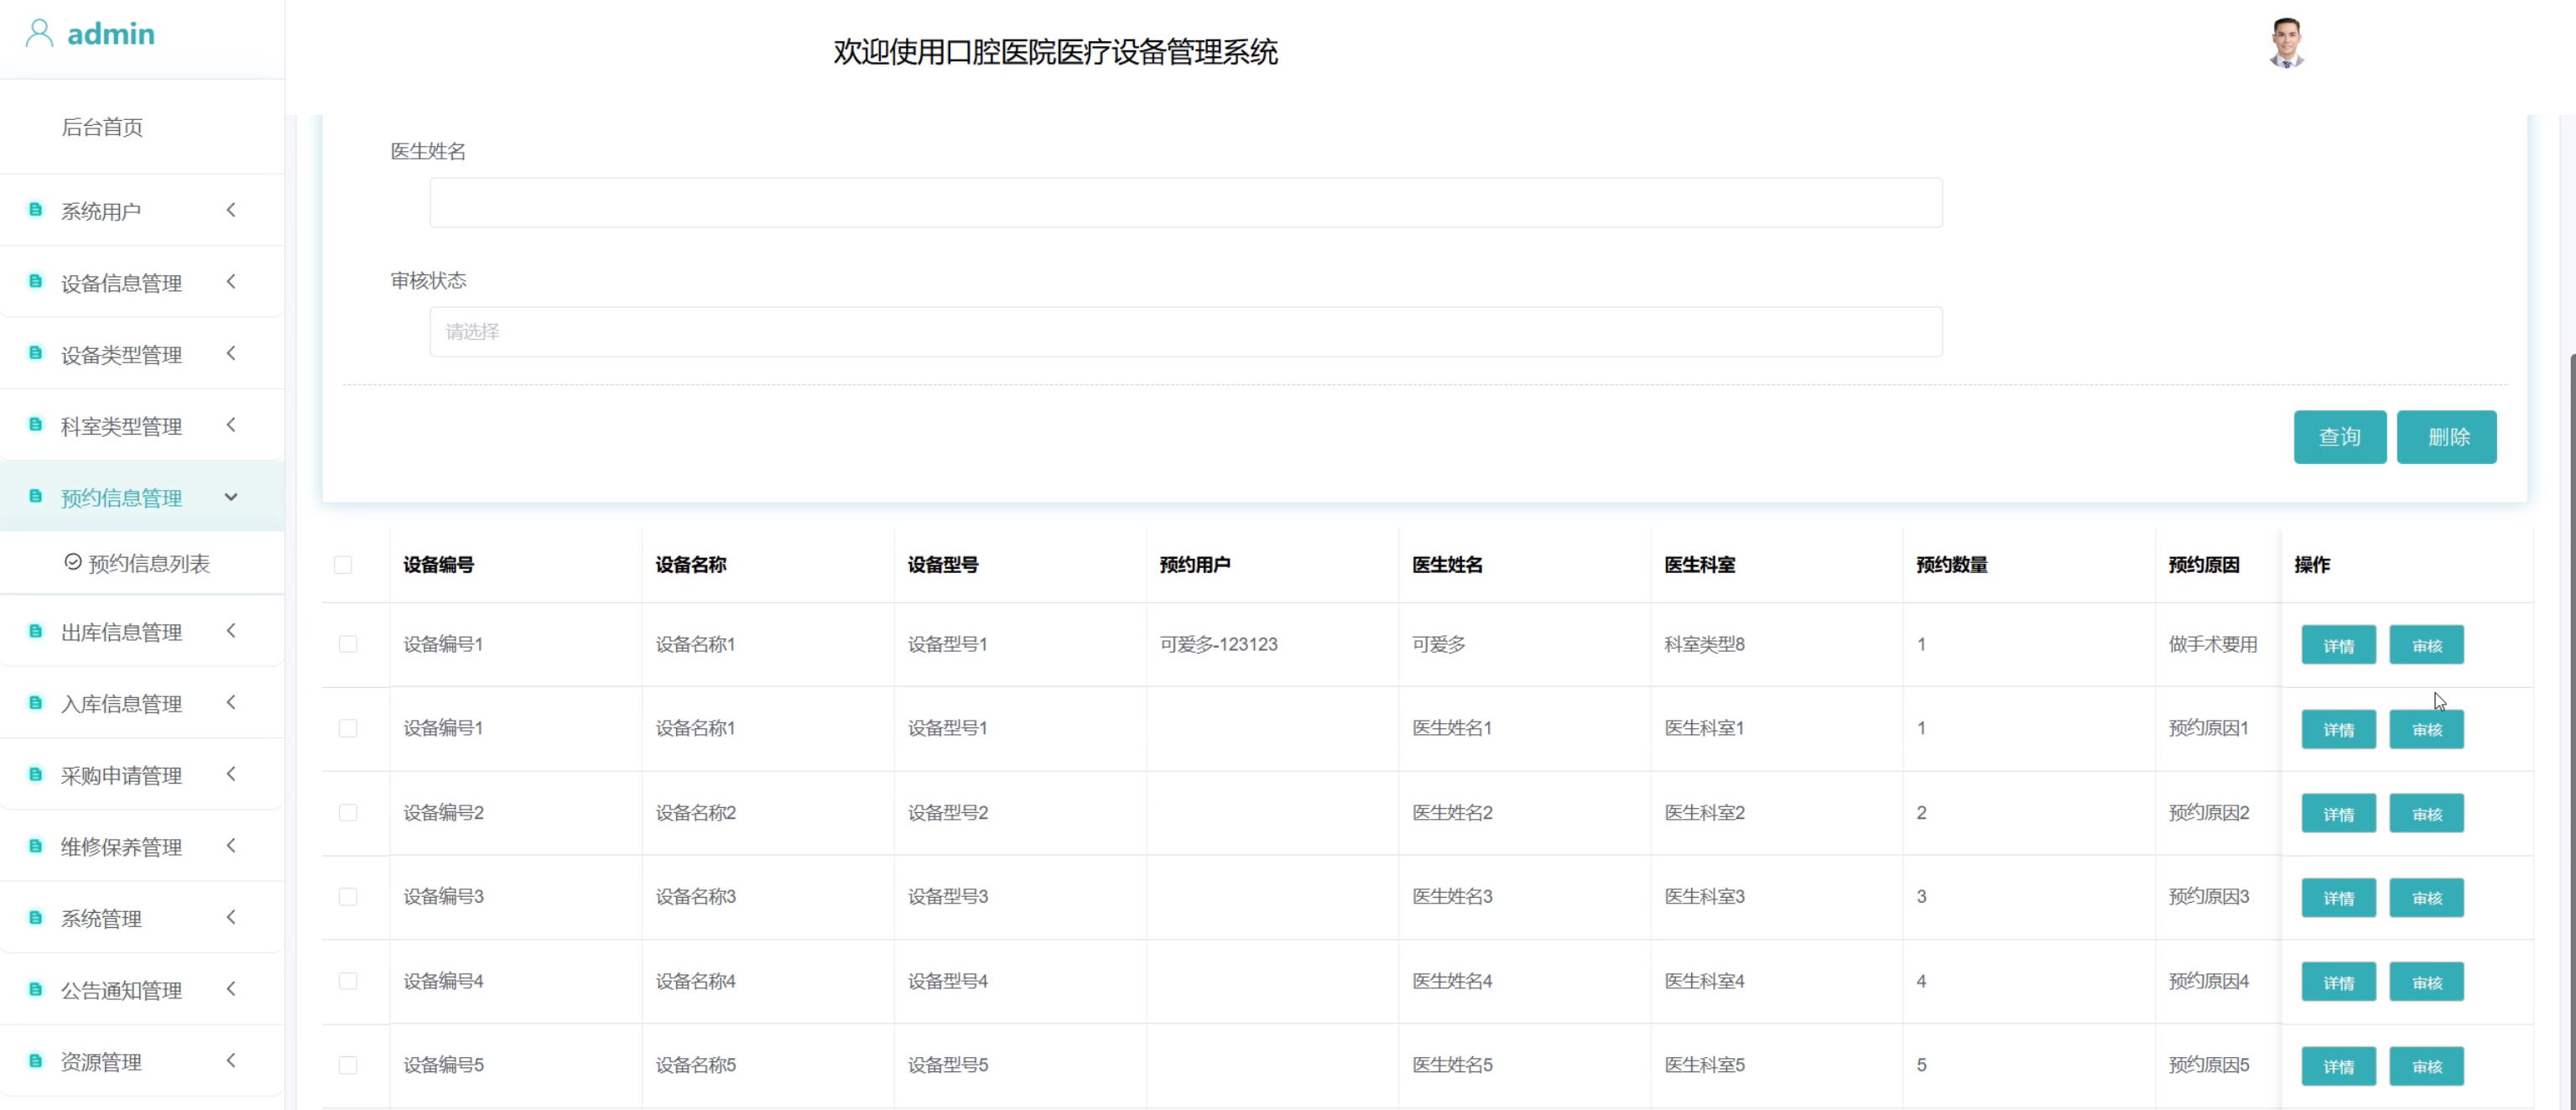Image resolution: width=2576 pixels, height=1110 pixels.
Task: Check the row with 设备编号5
Action: (348, 1065)
